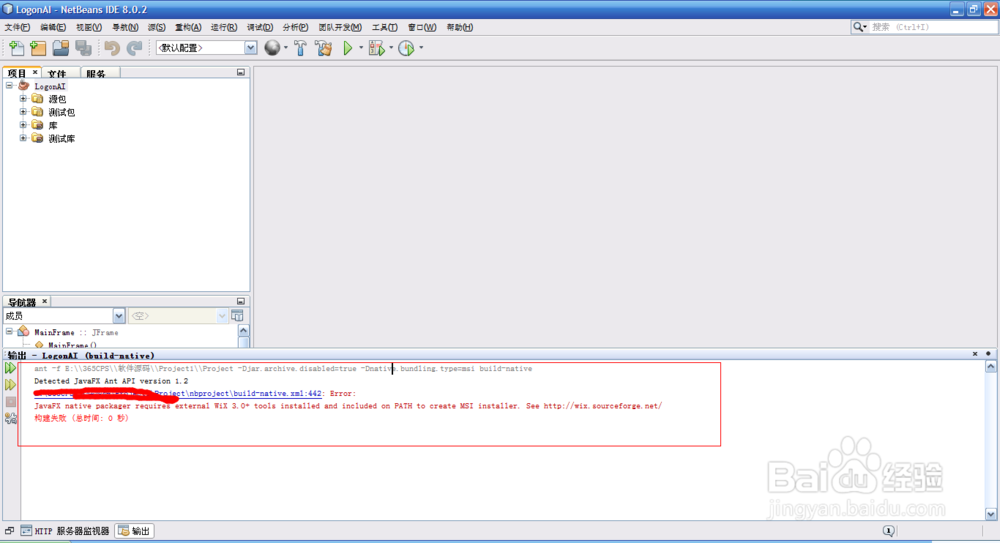Clean and build with hammer-broom icon
This screenshot has height=543, width=1000.
[323, 48]
